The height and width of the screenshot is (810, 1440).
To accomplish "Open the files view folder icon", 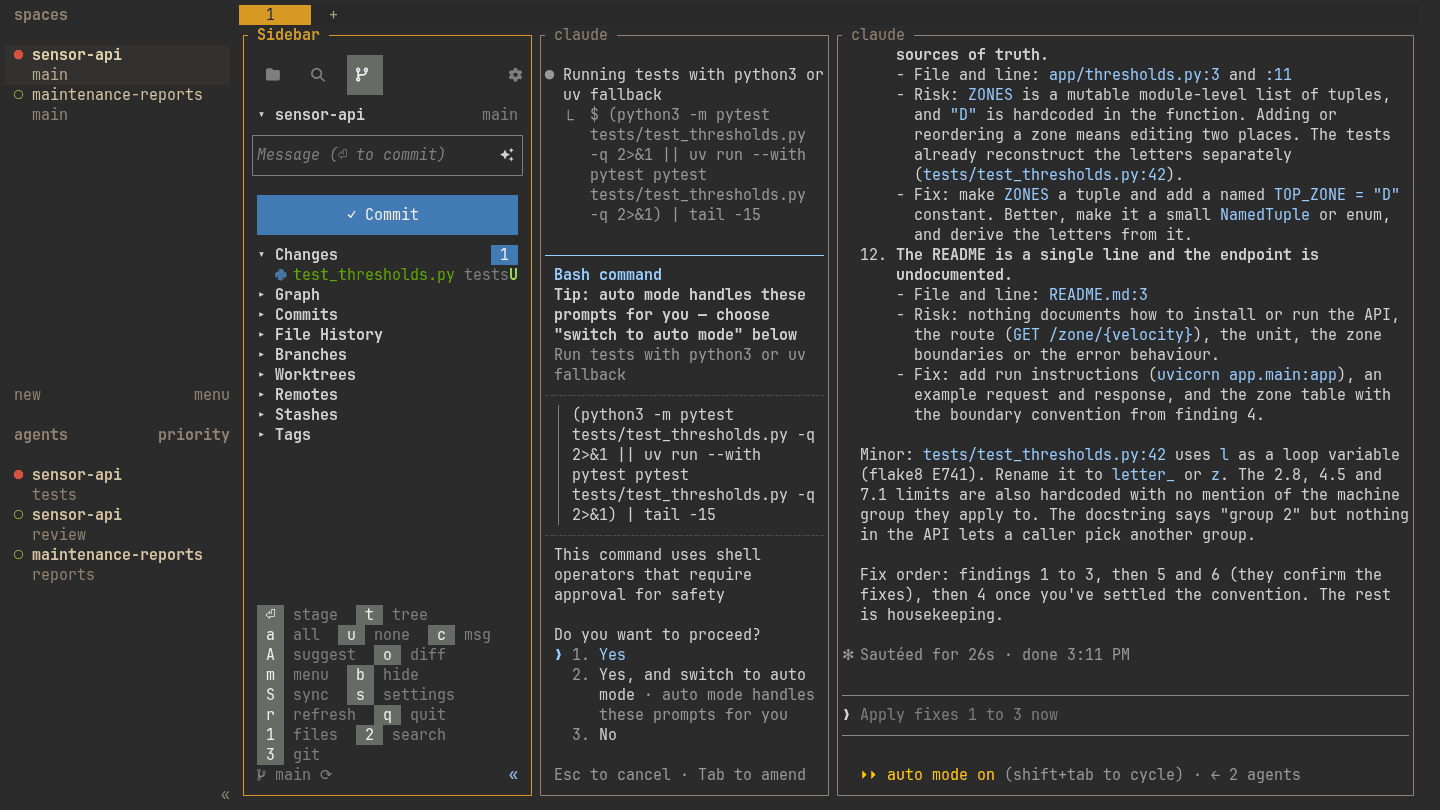I will tap(273, 75).
